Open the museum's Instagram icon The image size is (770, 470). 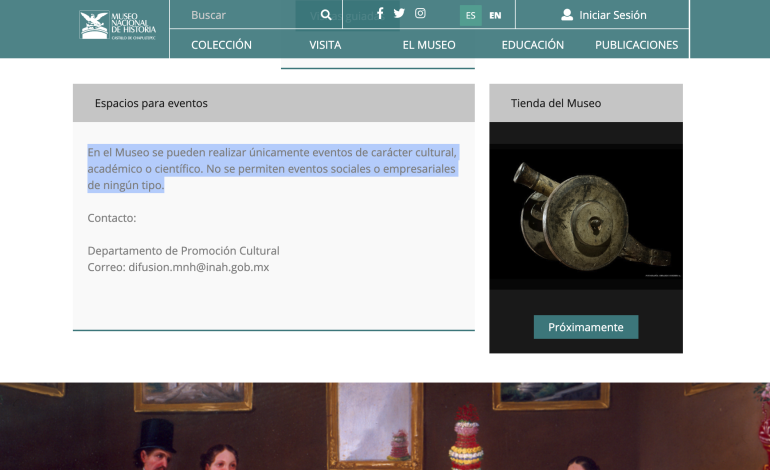tap(420, 13)
